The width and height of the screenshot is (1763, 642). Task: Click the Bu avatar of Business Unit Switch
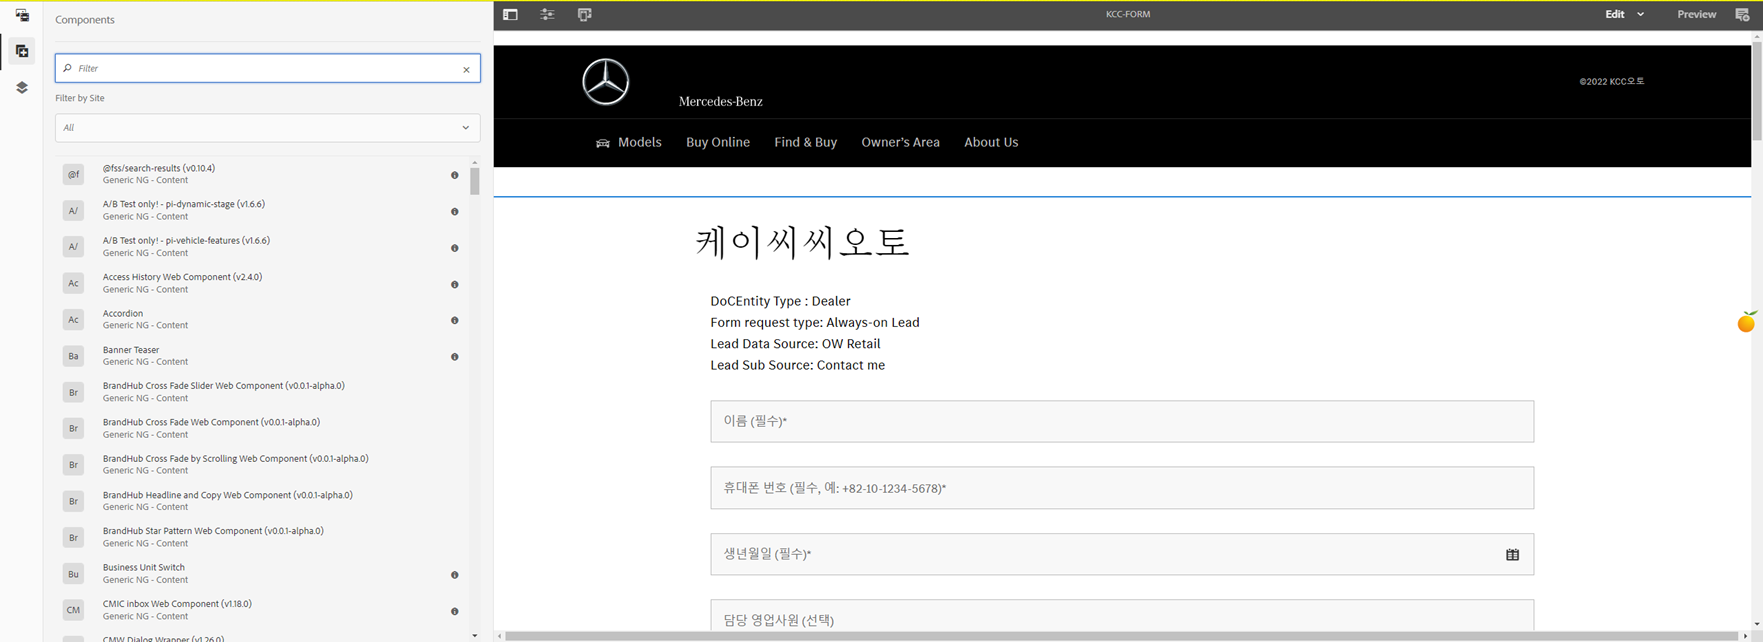73,574
